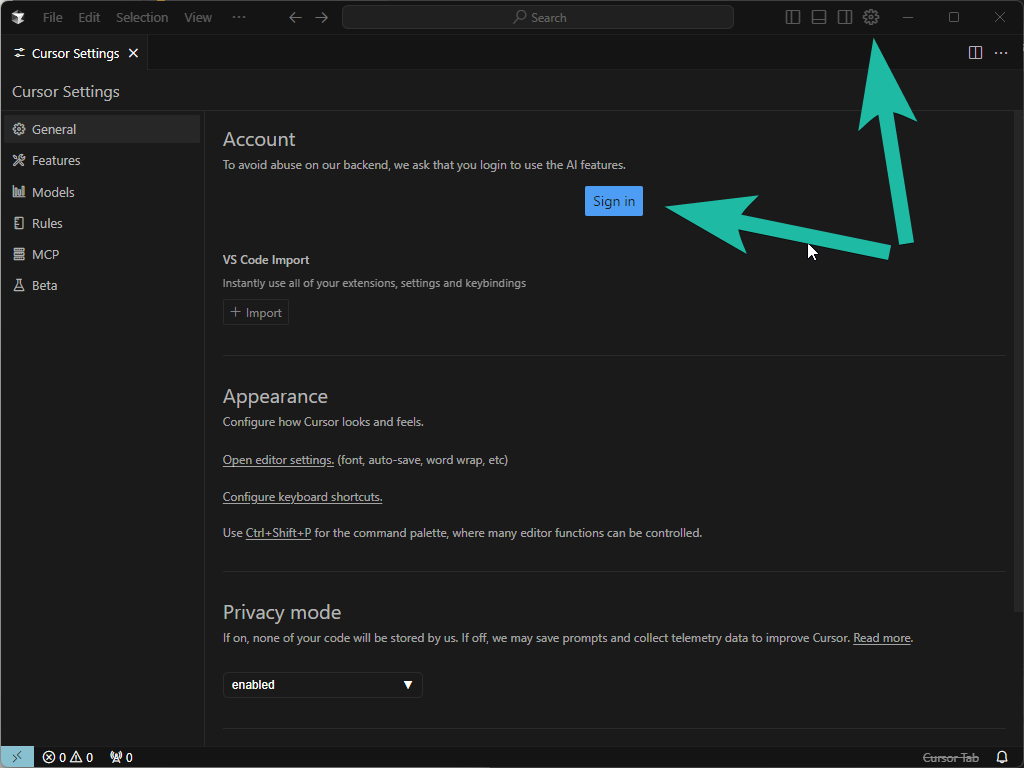Open the Edit menu
1024x768 pixels.
(89, 18)
